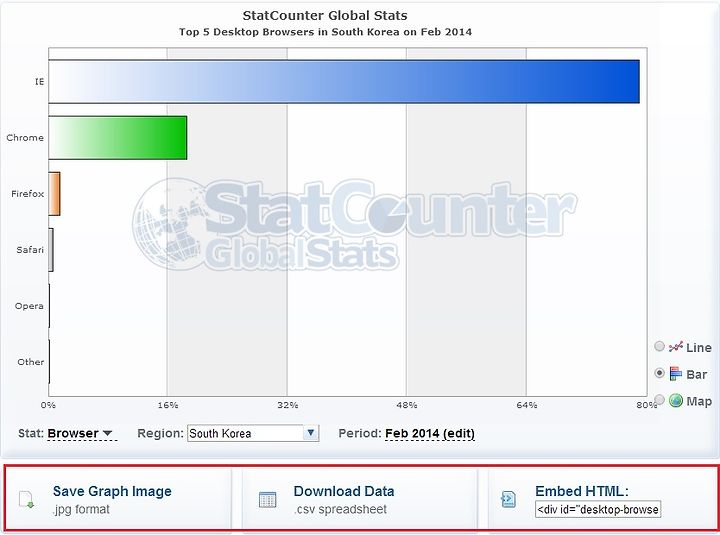The image size is (720, 535).
Task: Edit the period Feb 2014
Action: [x=430, y=434]
